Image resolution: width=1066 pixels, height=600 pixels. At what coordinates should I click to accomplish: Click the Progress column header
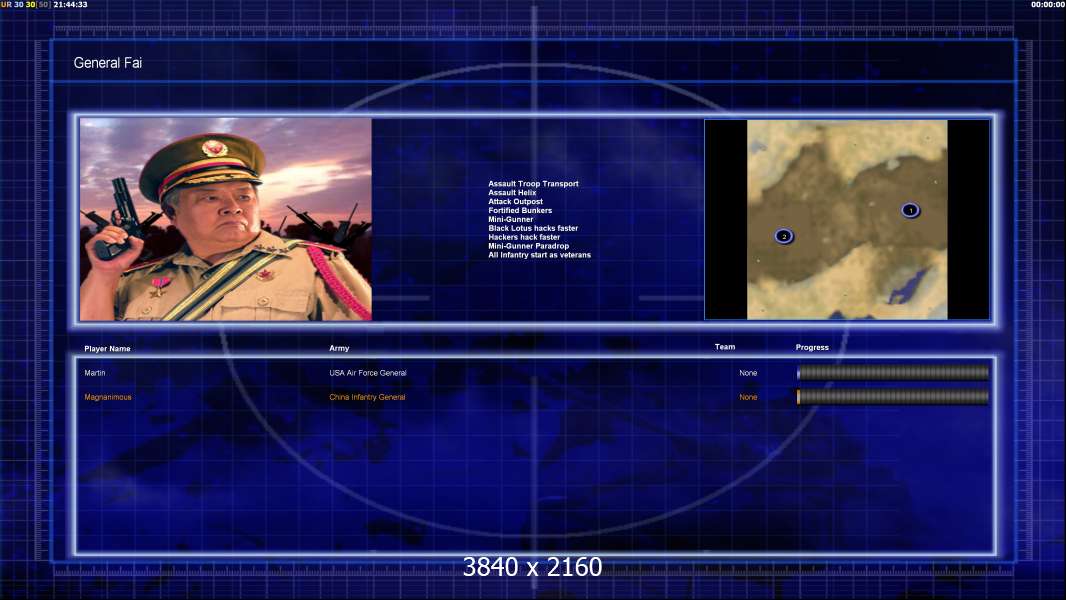point(812,347)
